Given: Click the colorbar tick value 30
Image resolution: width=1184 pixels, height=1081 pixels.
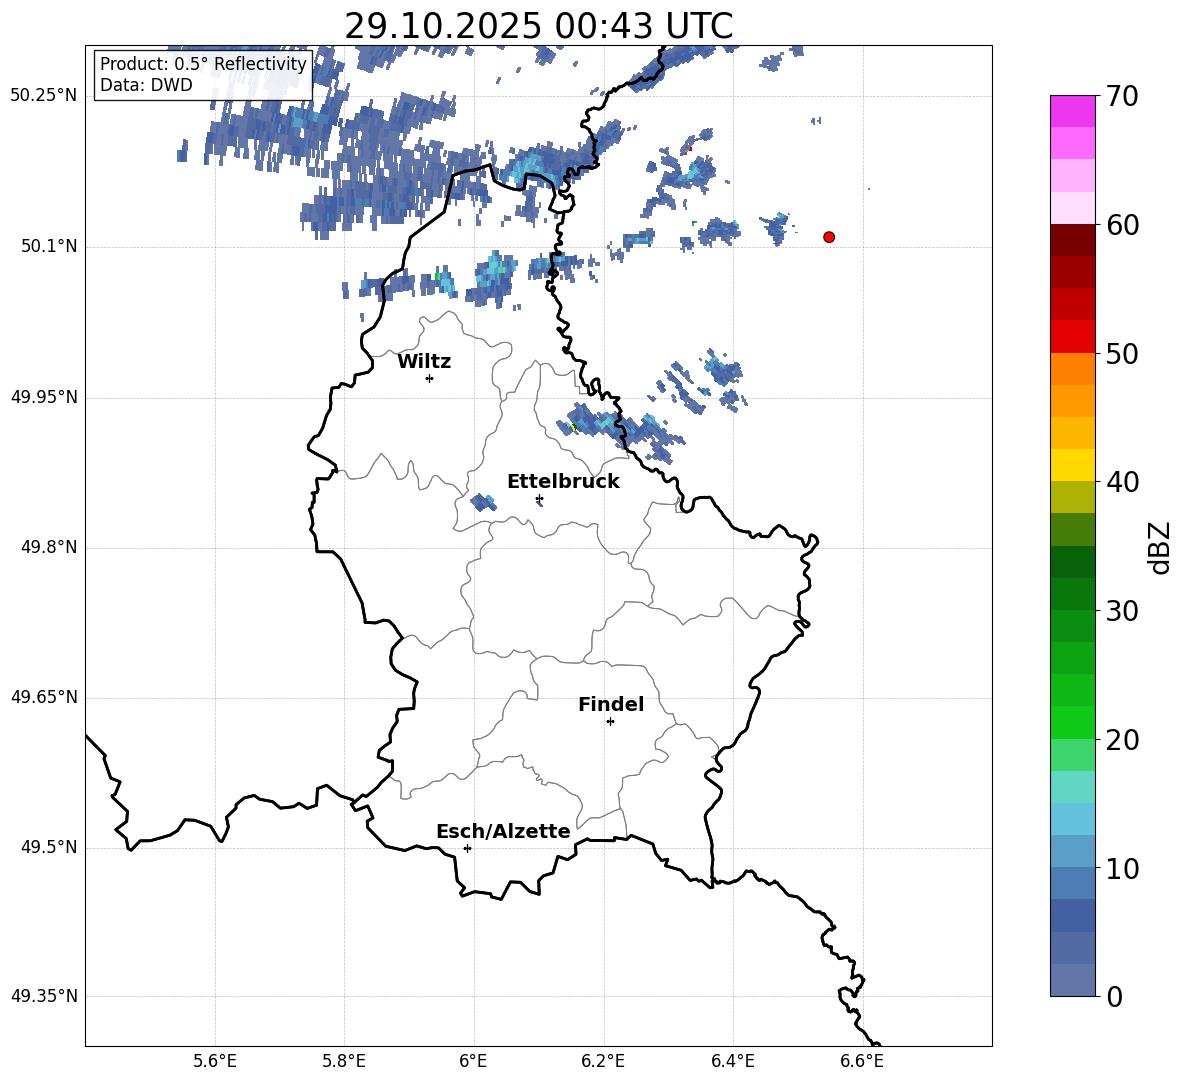Looking at the screenshot, I should 1122,611.
